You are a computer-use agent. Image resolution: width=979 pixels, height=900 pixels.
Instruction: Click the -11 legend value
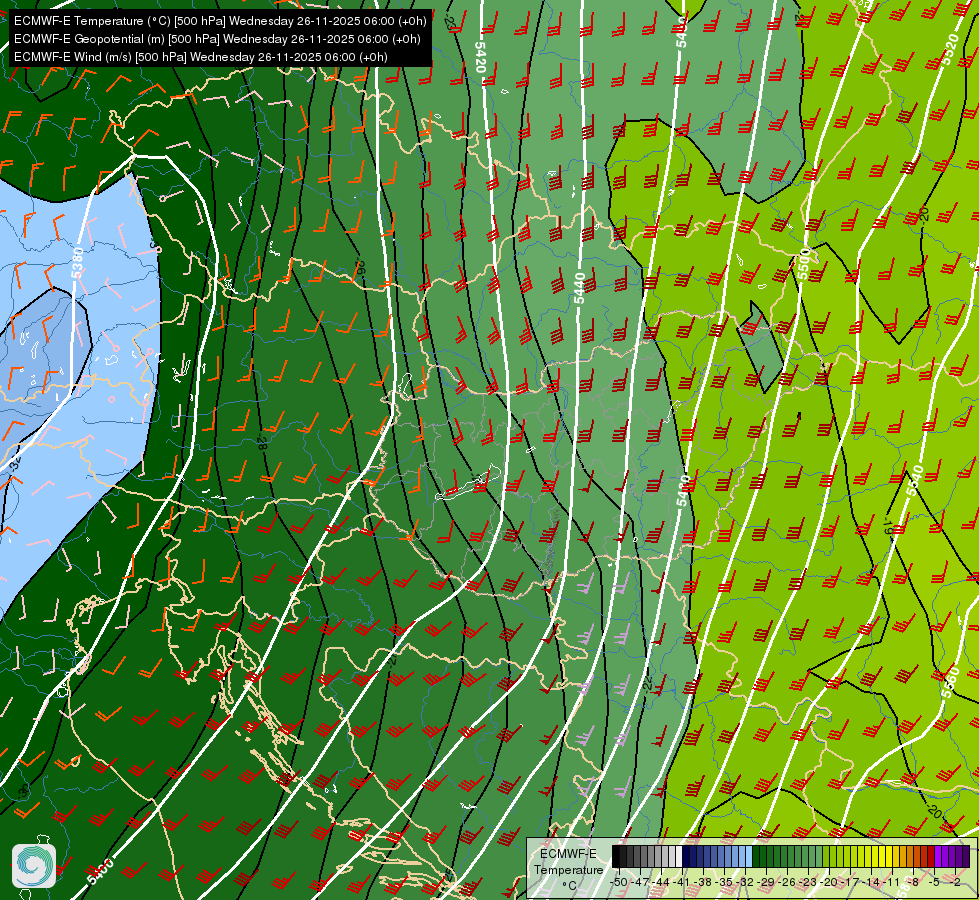point(892,882)
